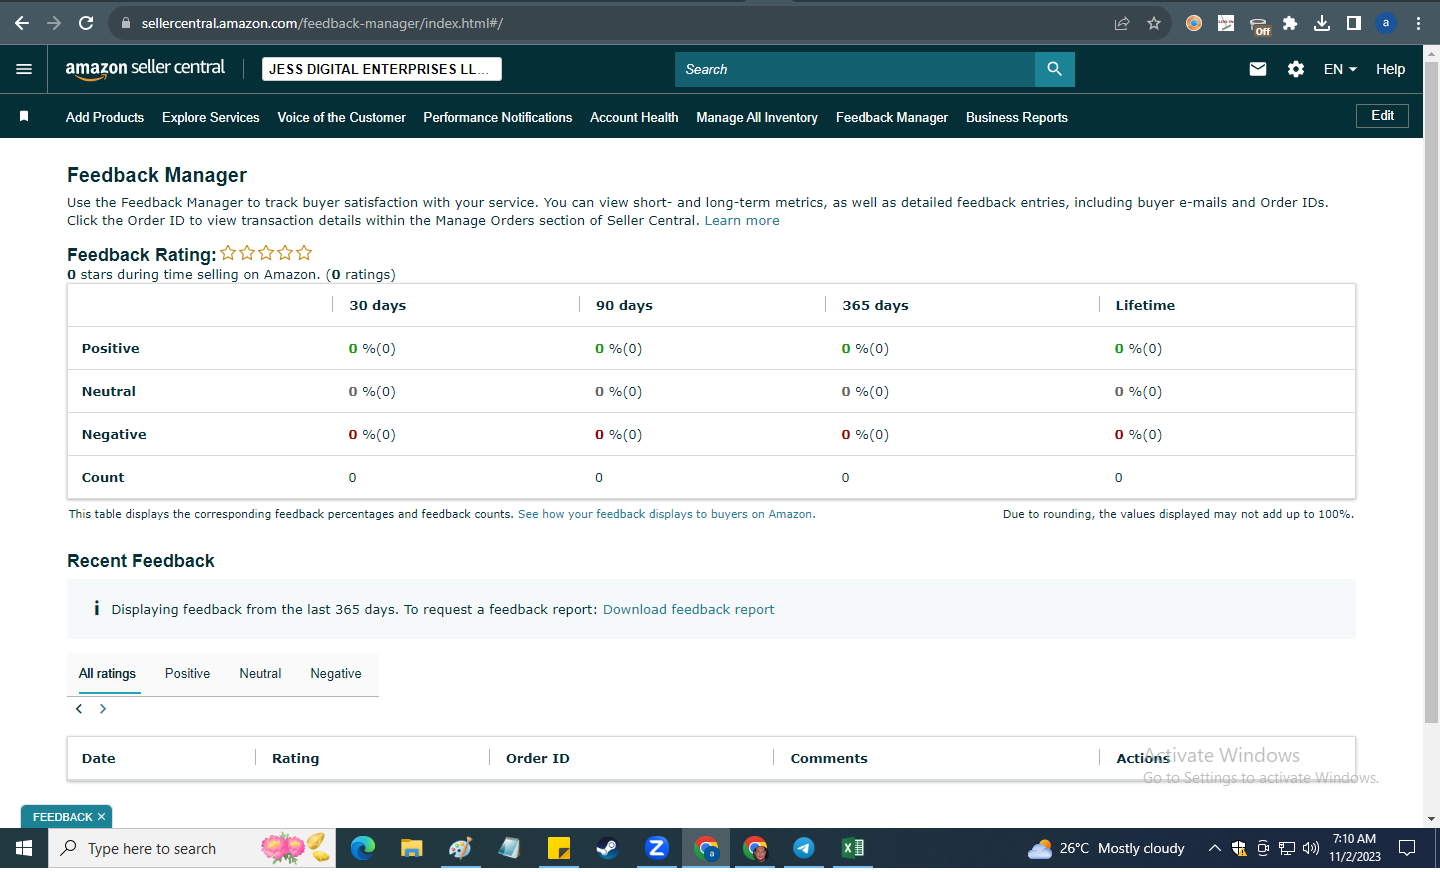Open the browser extensions puzzle icon
The image size is (1440, 872).
[x=1290, y=23]
